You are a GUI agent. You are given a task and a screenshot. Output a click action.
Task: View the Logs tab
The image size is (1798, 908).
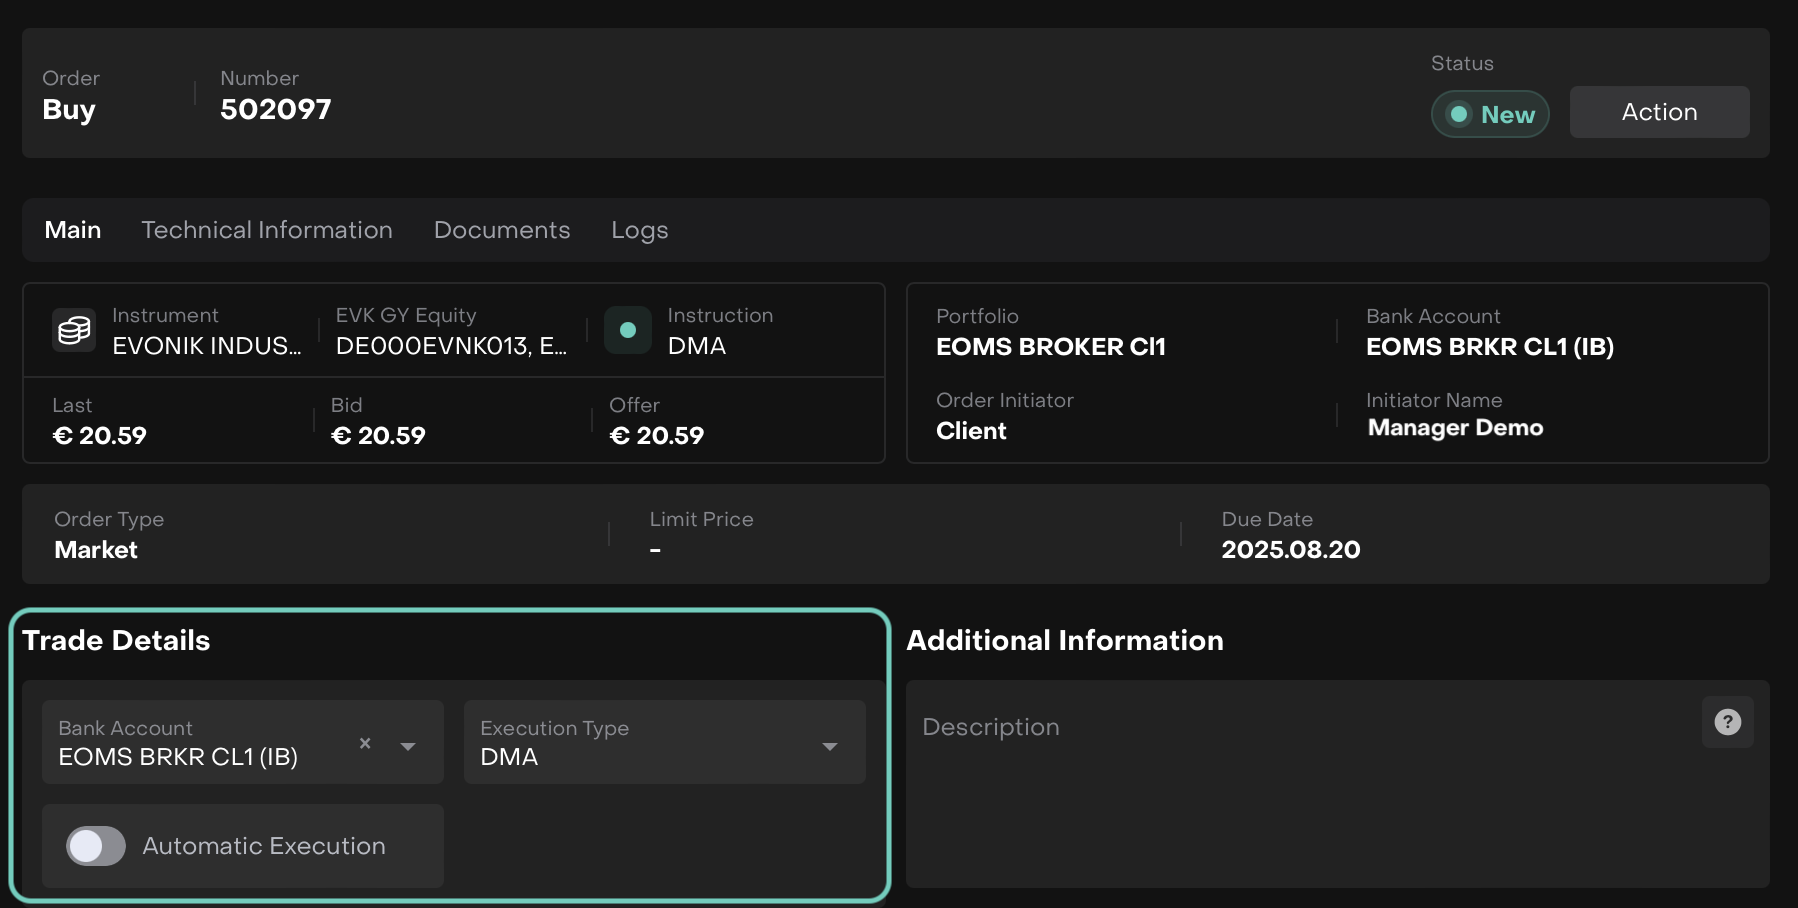[x=639, y=230]
